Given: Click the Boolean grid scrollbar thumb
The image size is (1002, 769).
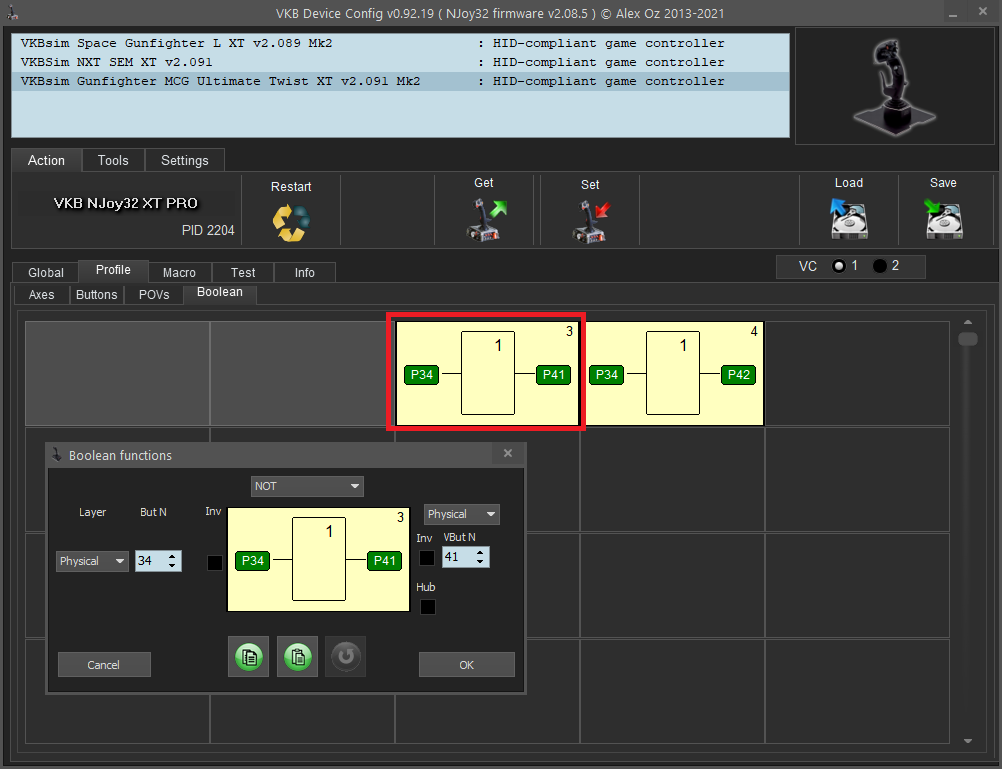Looking at the screenshot, I should tap(967, 339).
